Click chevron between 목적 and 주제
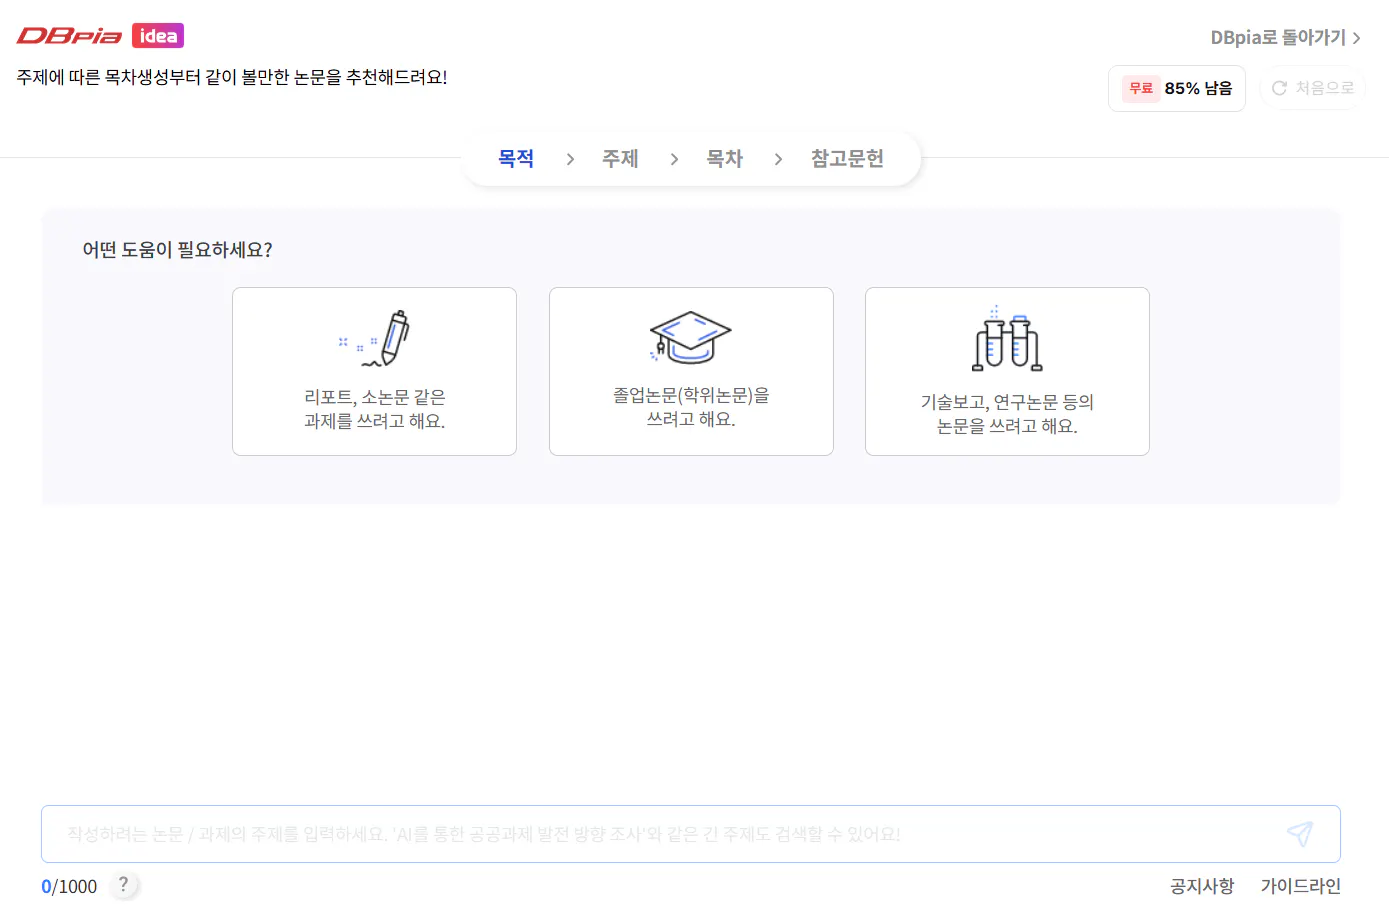The height and width of the screenshot is (905, 1389). (x=570, y=159)
